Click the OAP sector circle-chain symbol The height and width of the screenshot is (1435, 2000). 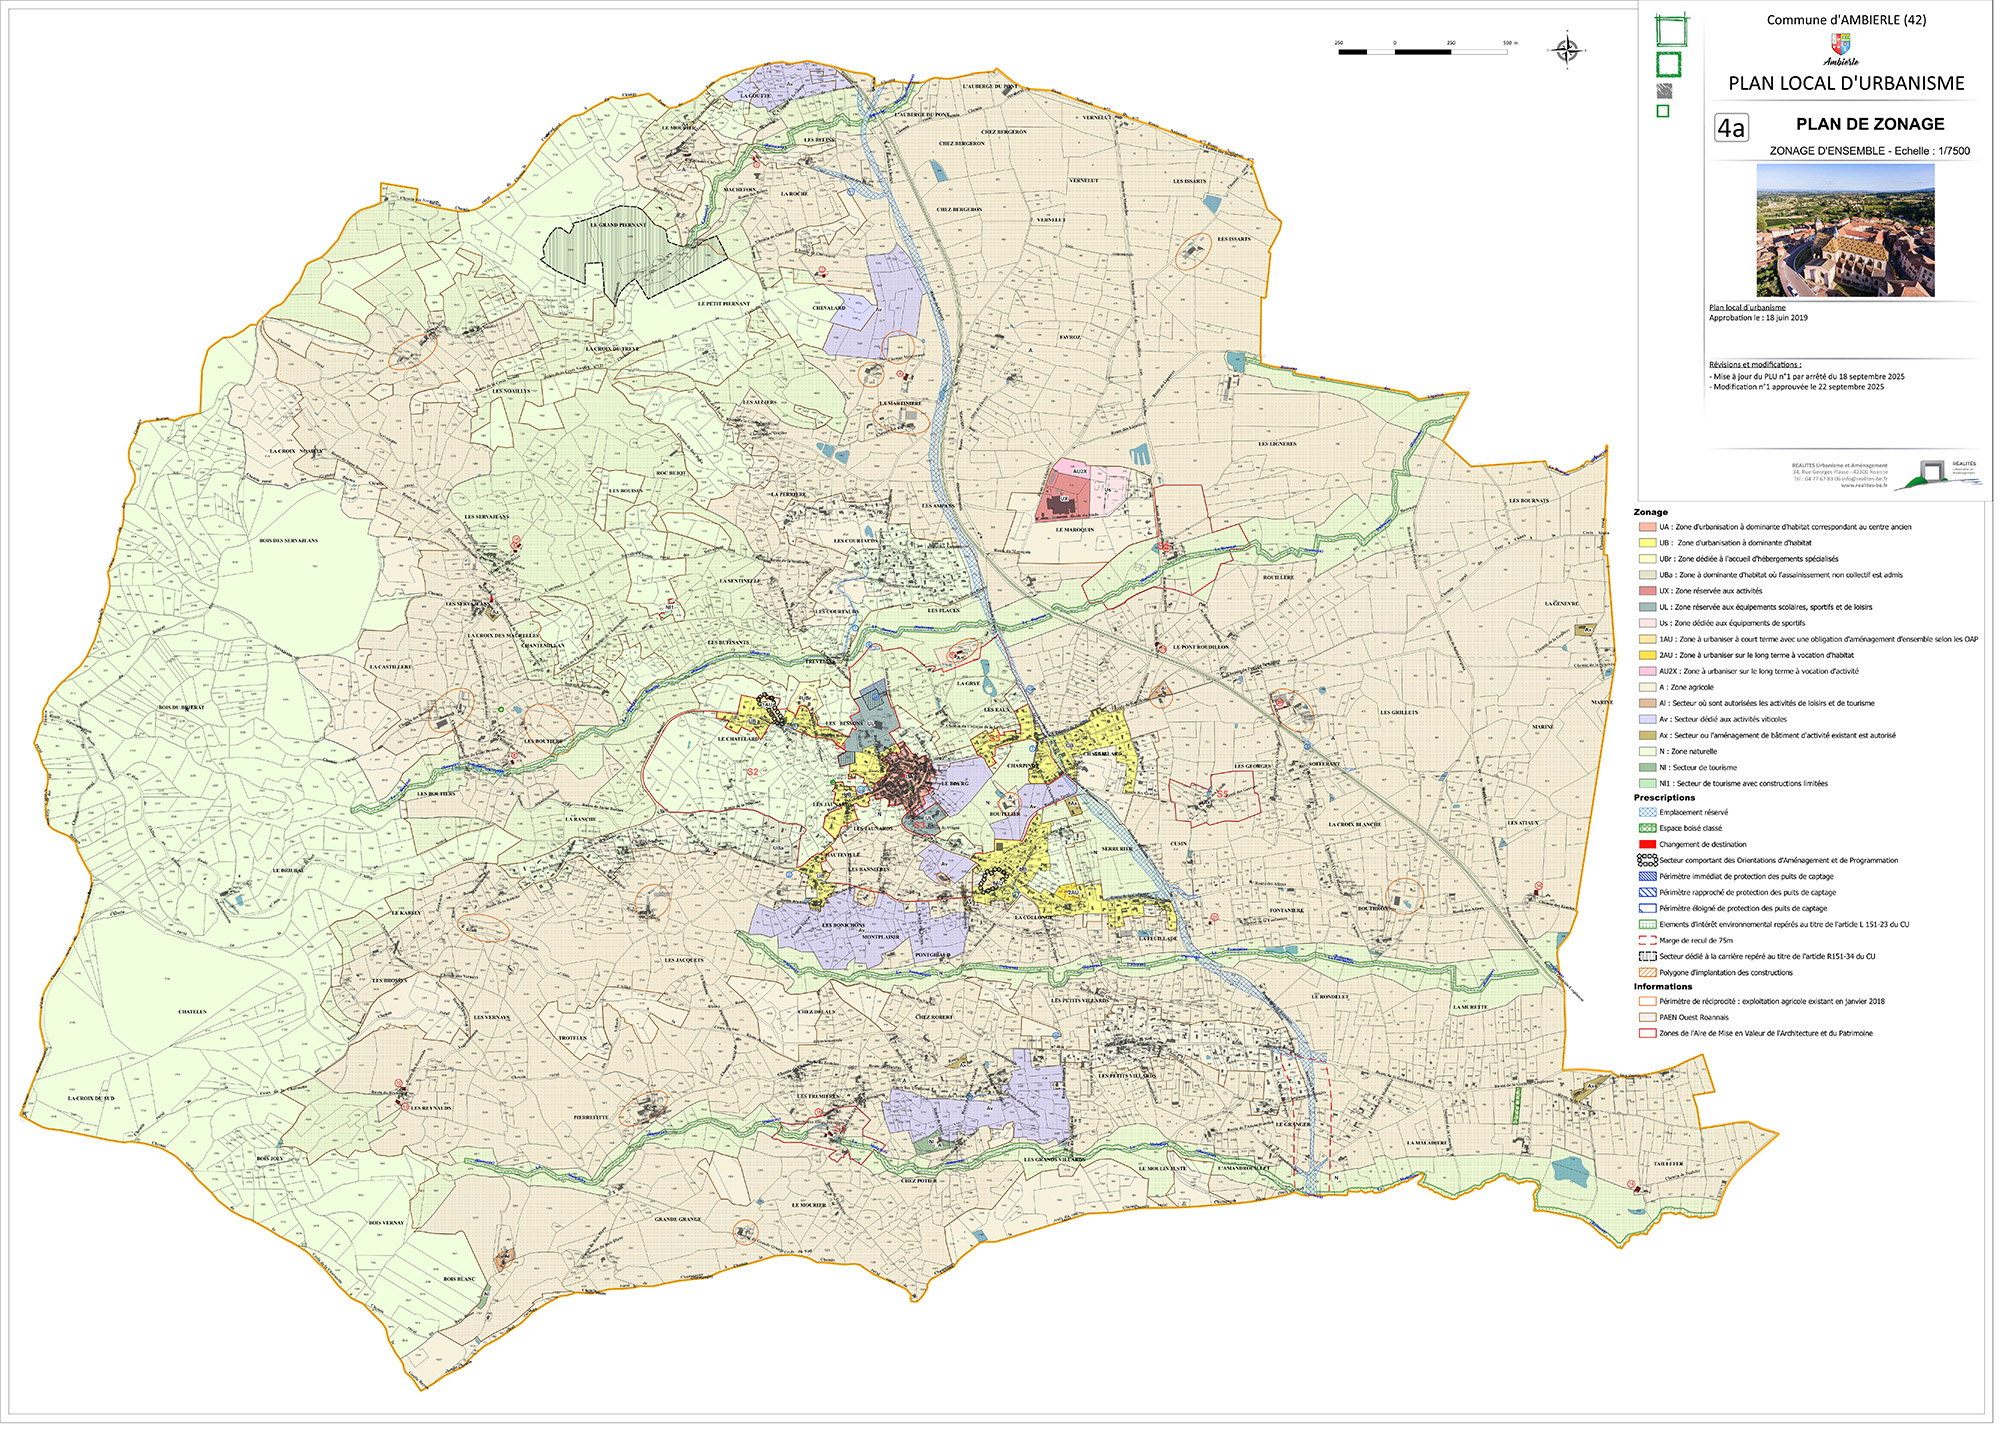click(x=1647, y=860)
